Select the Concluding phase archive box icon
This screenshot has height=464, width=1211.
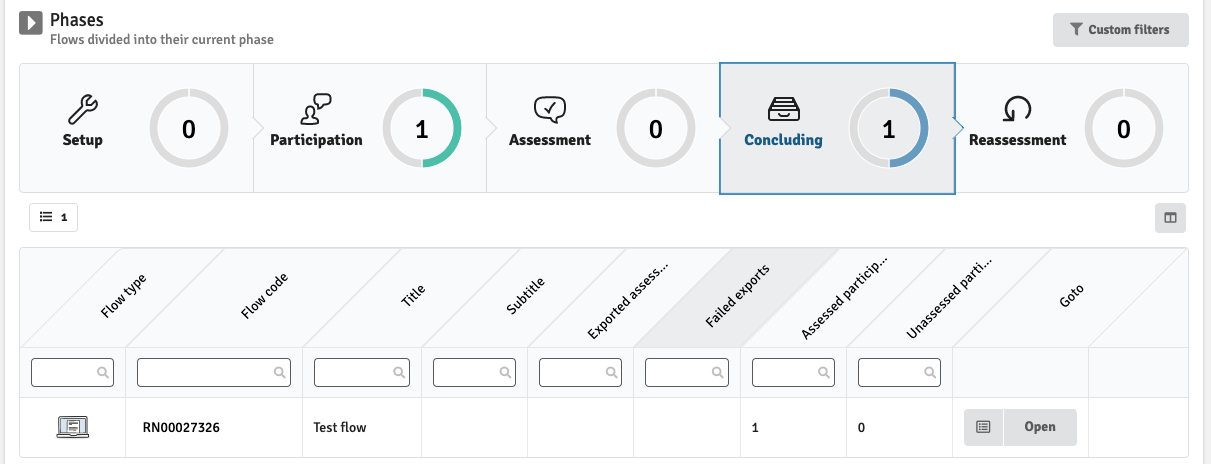(783, 107)
